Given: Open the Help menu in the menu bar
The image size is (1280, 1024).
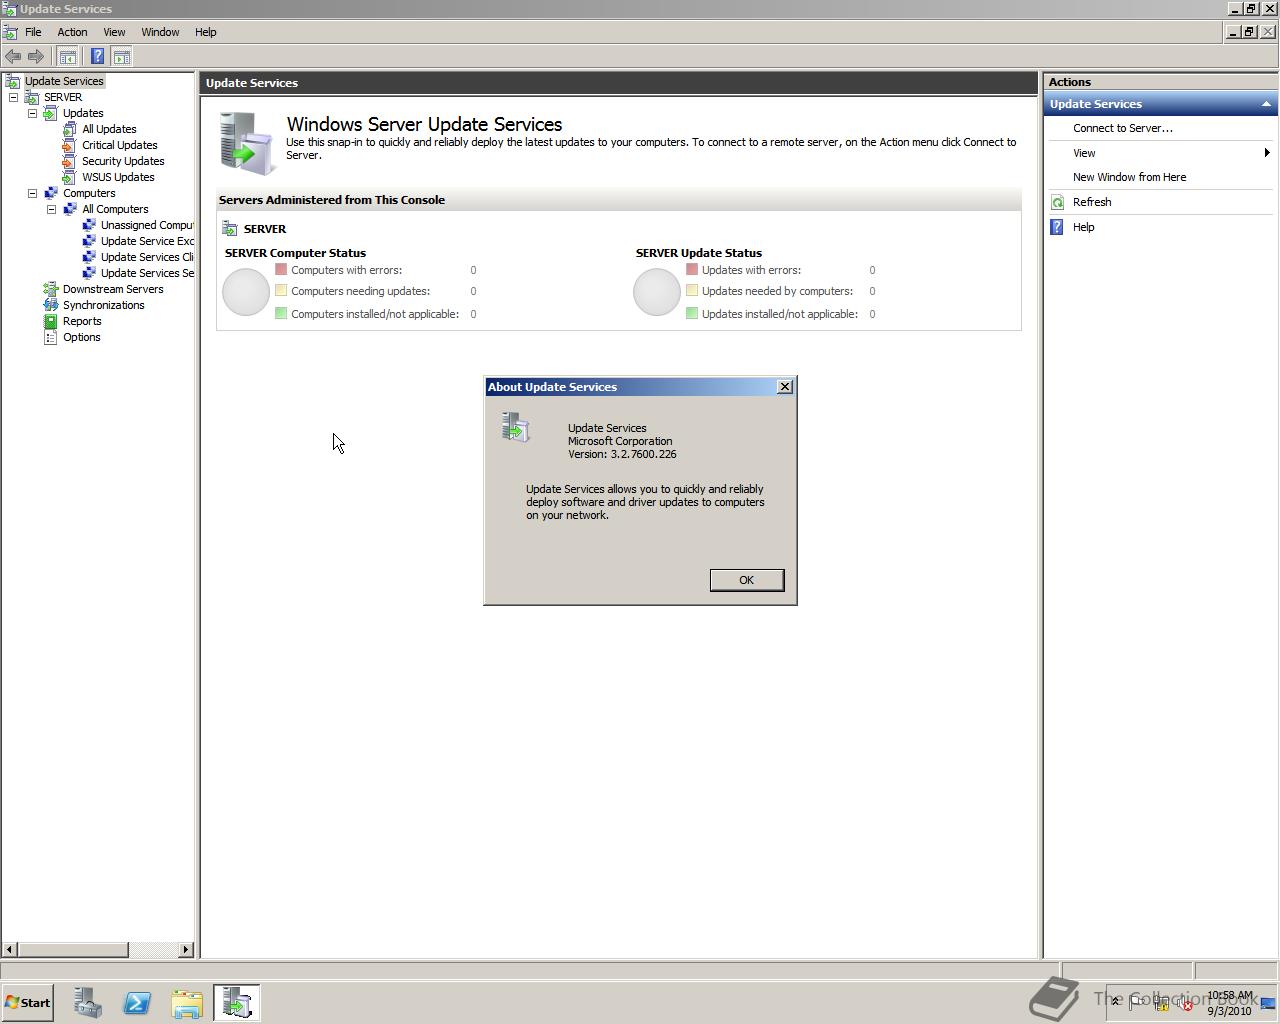Looking at the screenshot, I should tap(205, 32).
